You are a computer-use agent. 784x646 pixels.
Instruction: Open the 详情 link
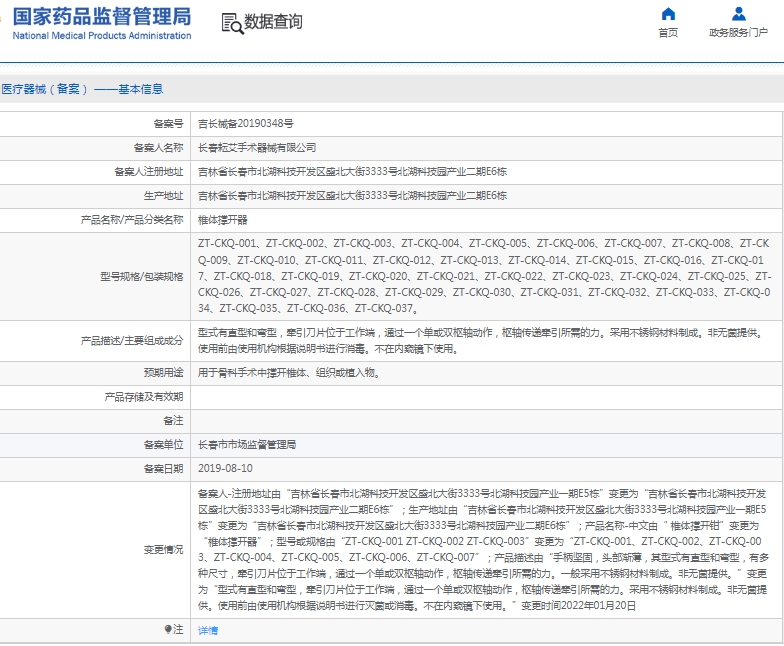(x=208, y=630)
